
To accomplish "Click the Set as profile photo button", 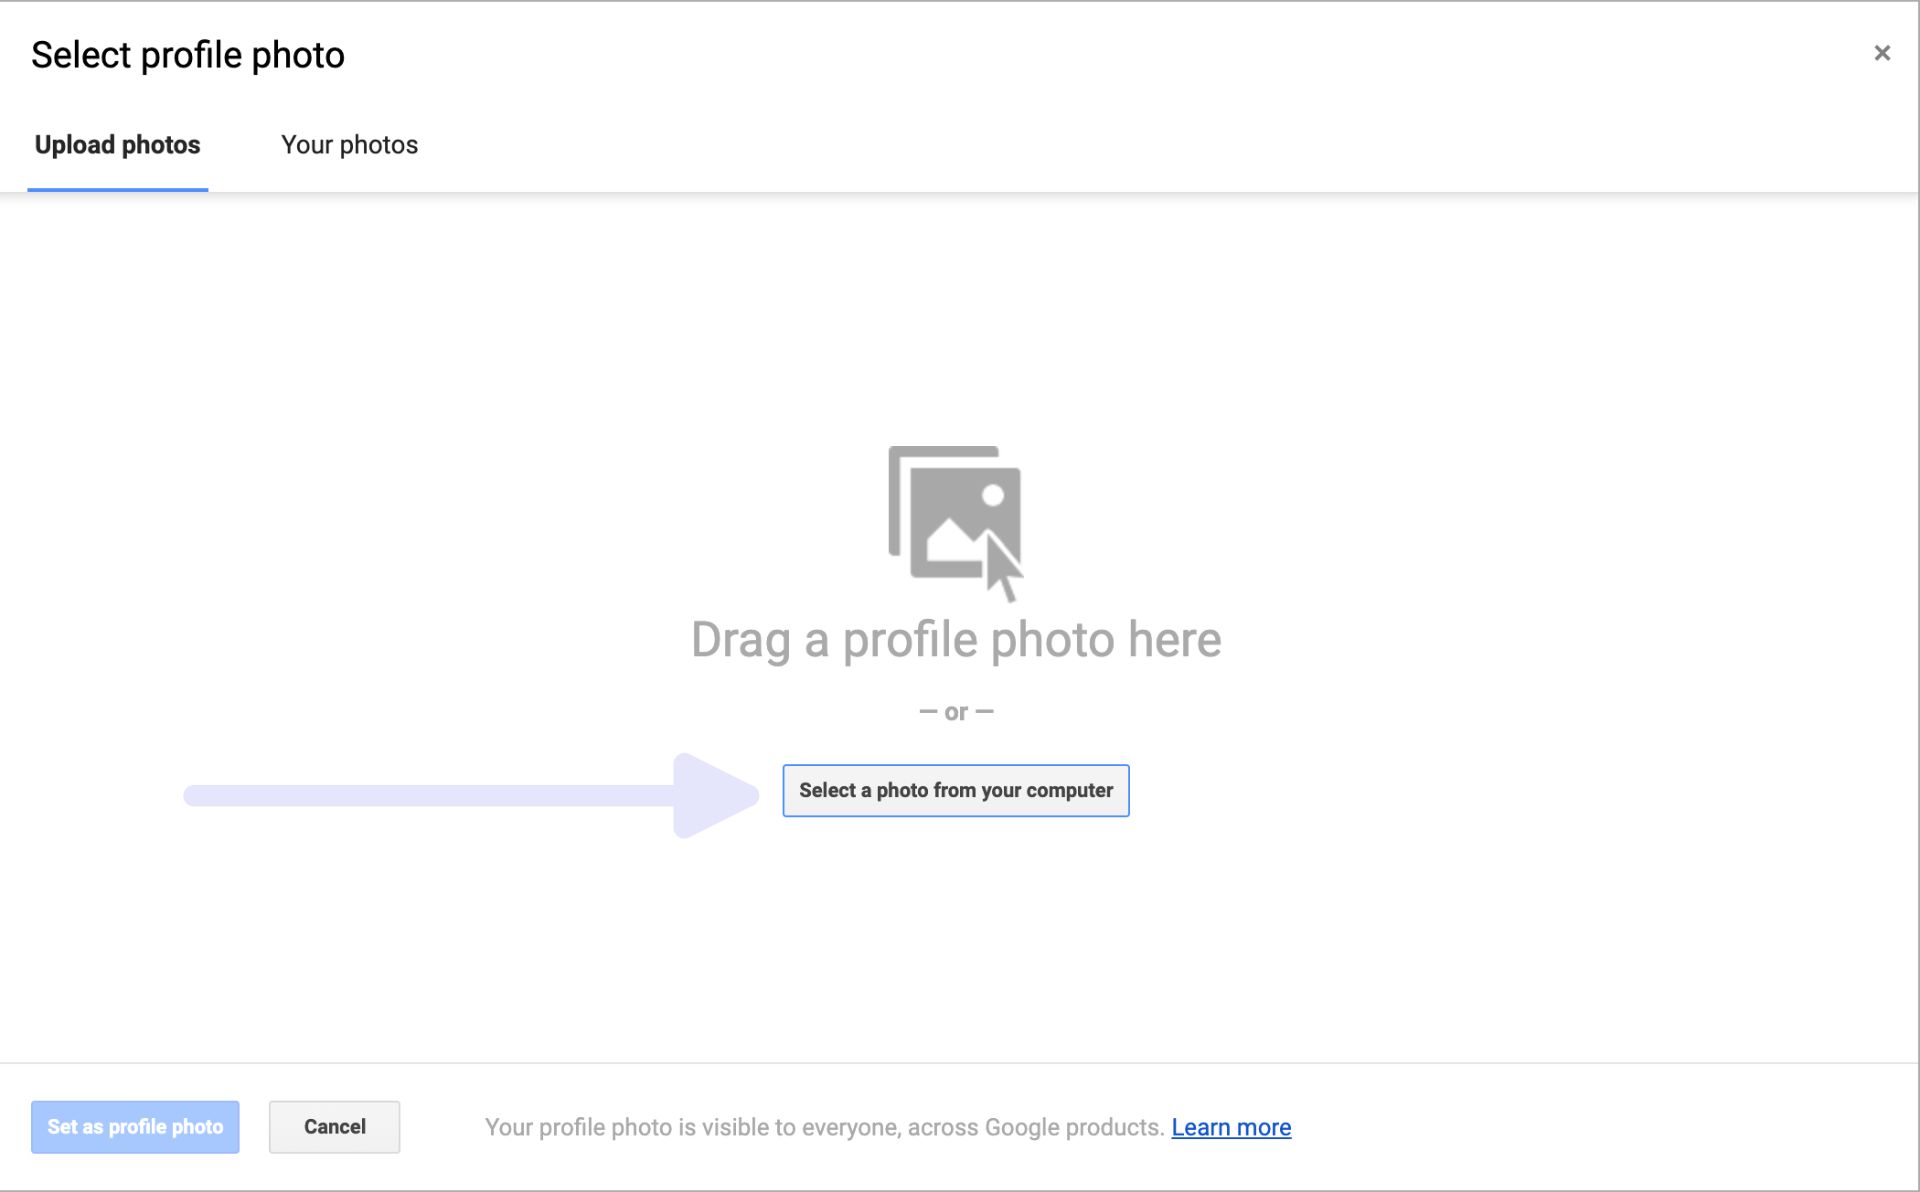I will click(135, 1127).
